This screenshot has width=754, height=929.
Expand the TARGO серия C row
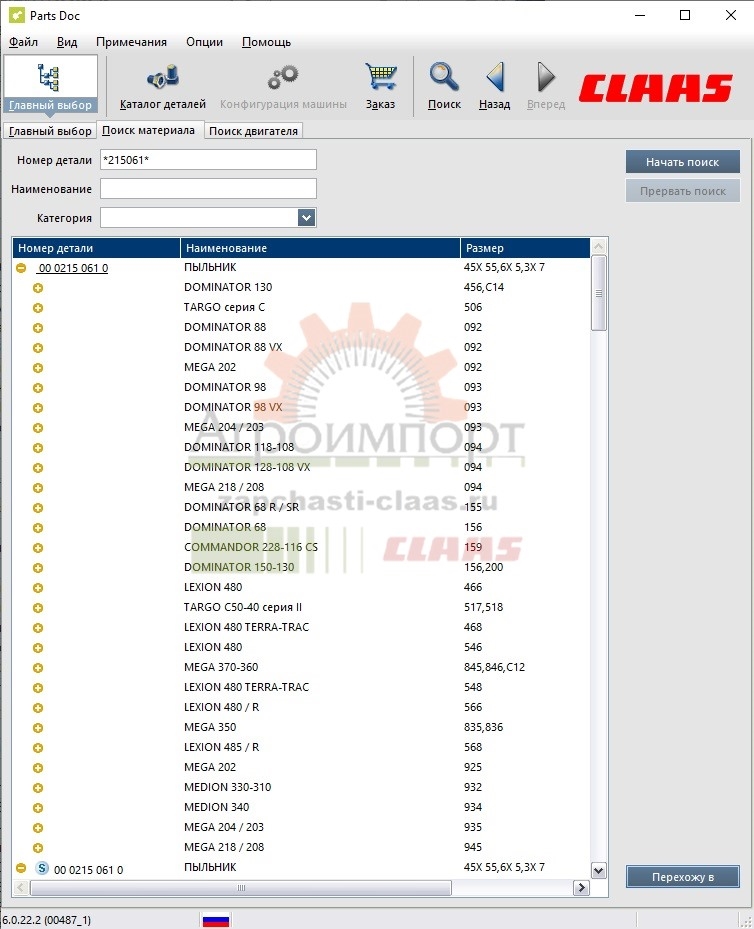click(38, 308)
